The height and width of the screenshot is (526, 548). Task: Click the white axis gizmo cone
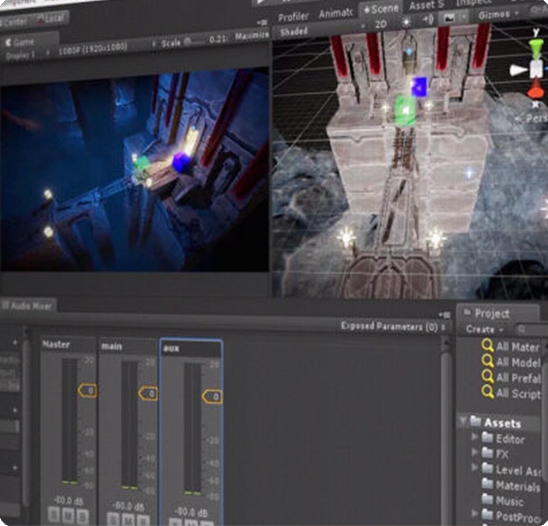[x=518, y=71]
